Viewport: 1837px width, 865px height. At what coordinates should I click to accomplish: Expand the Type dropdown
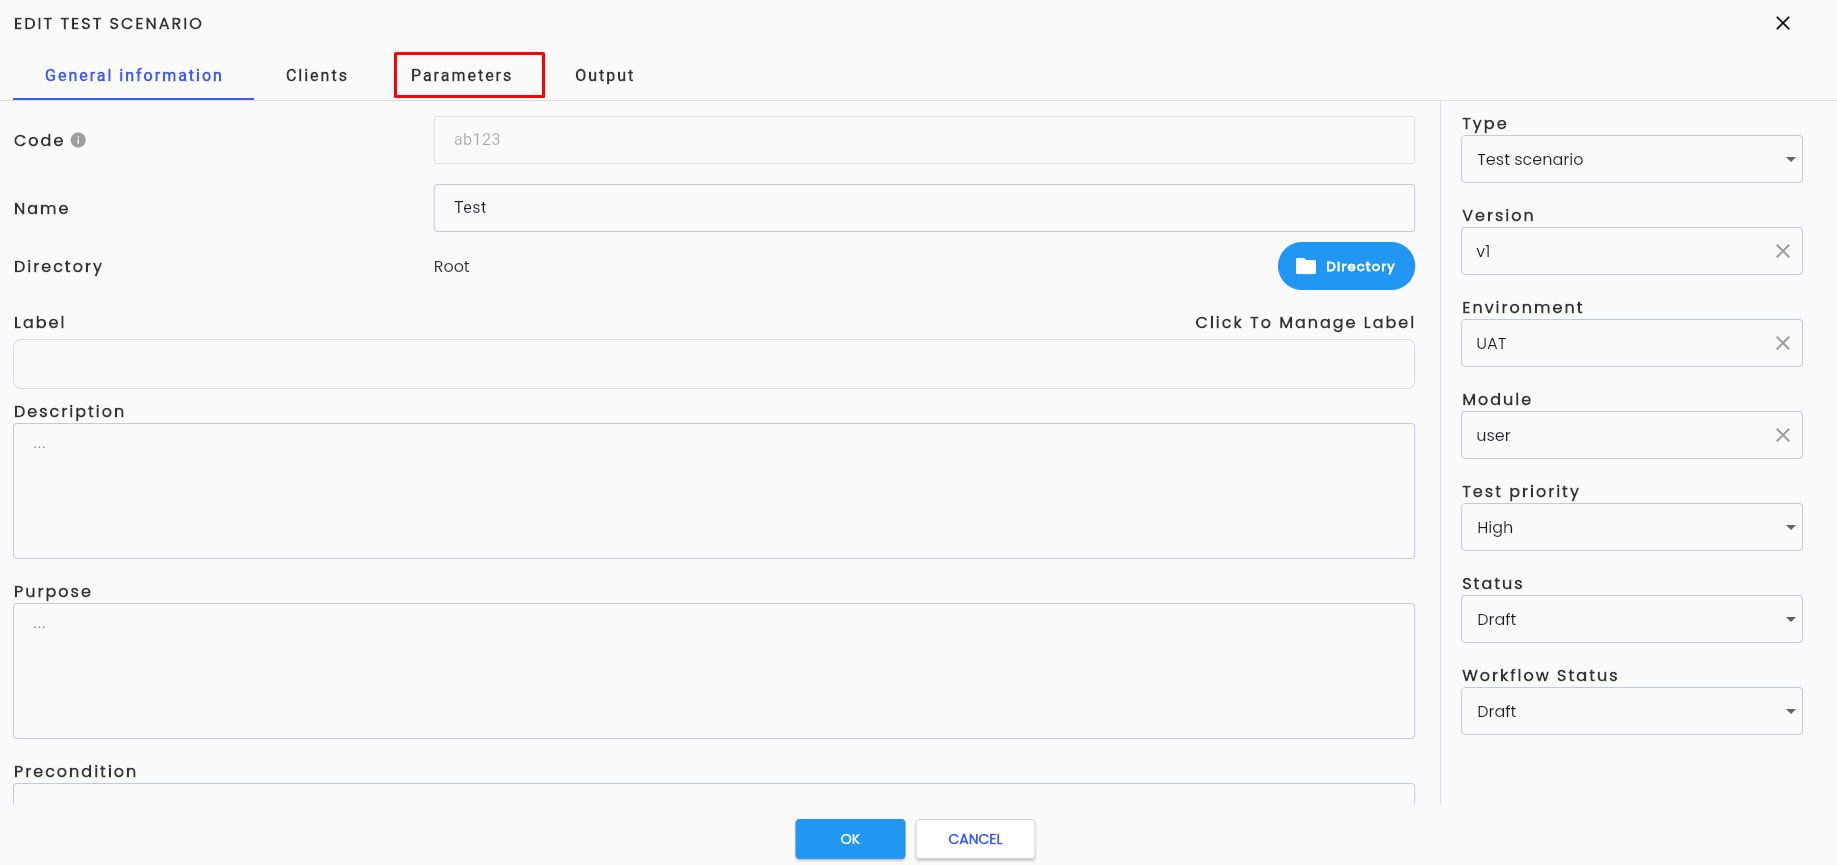tap(1632, 159)
